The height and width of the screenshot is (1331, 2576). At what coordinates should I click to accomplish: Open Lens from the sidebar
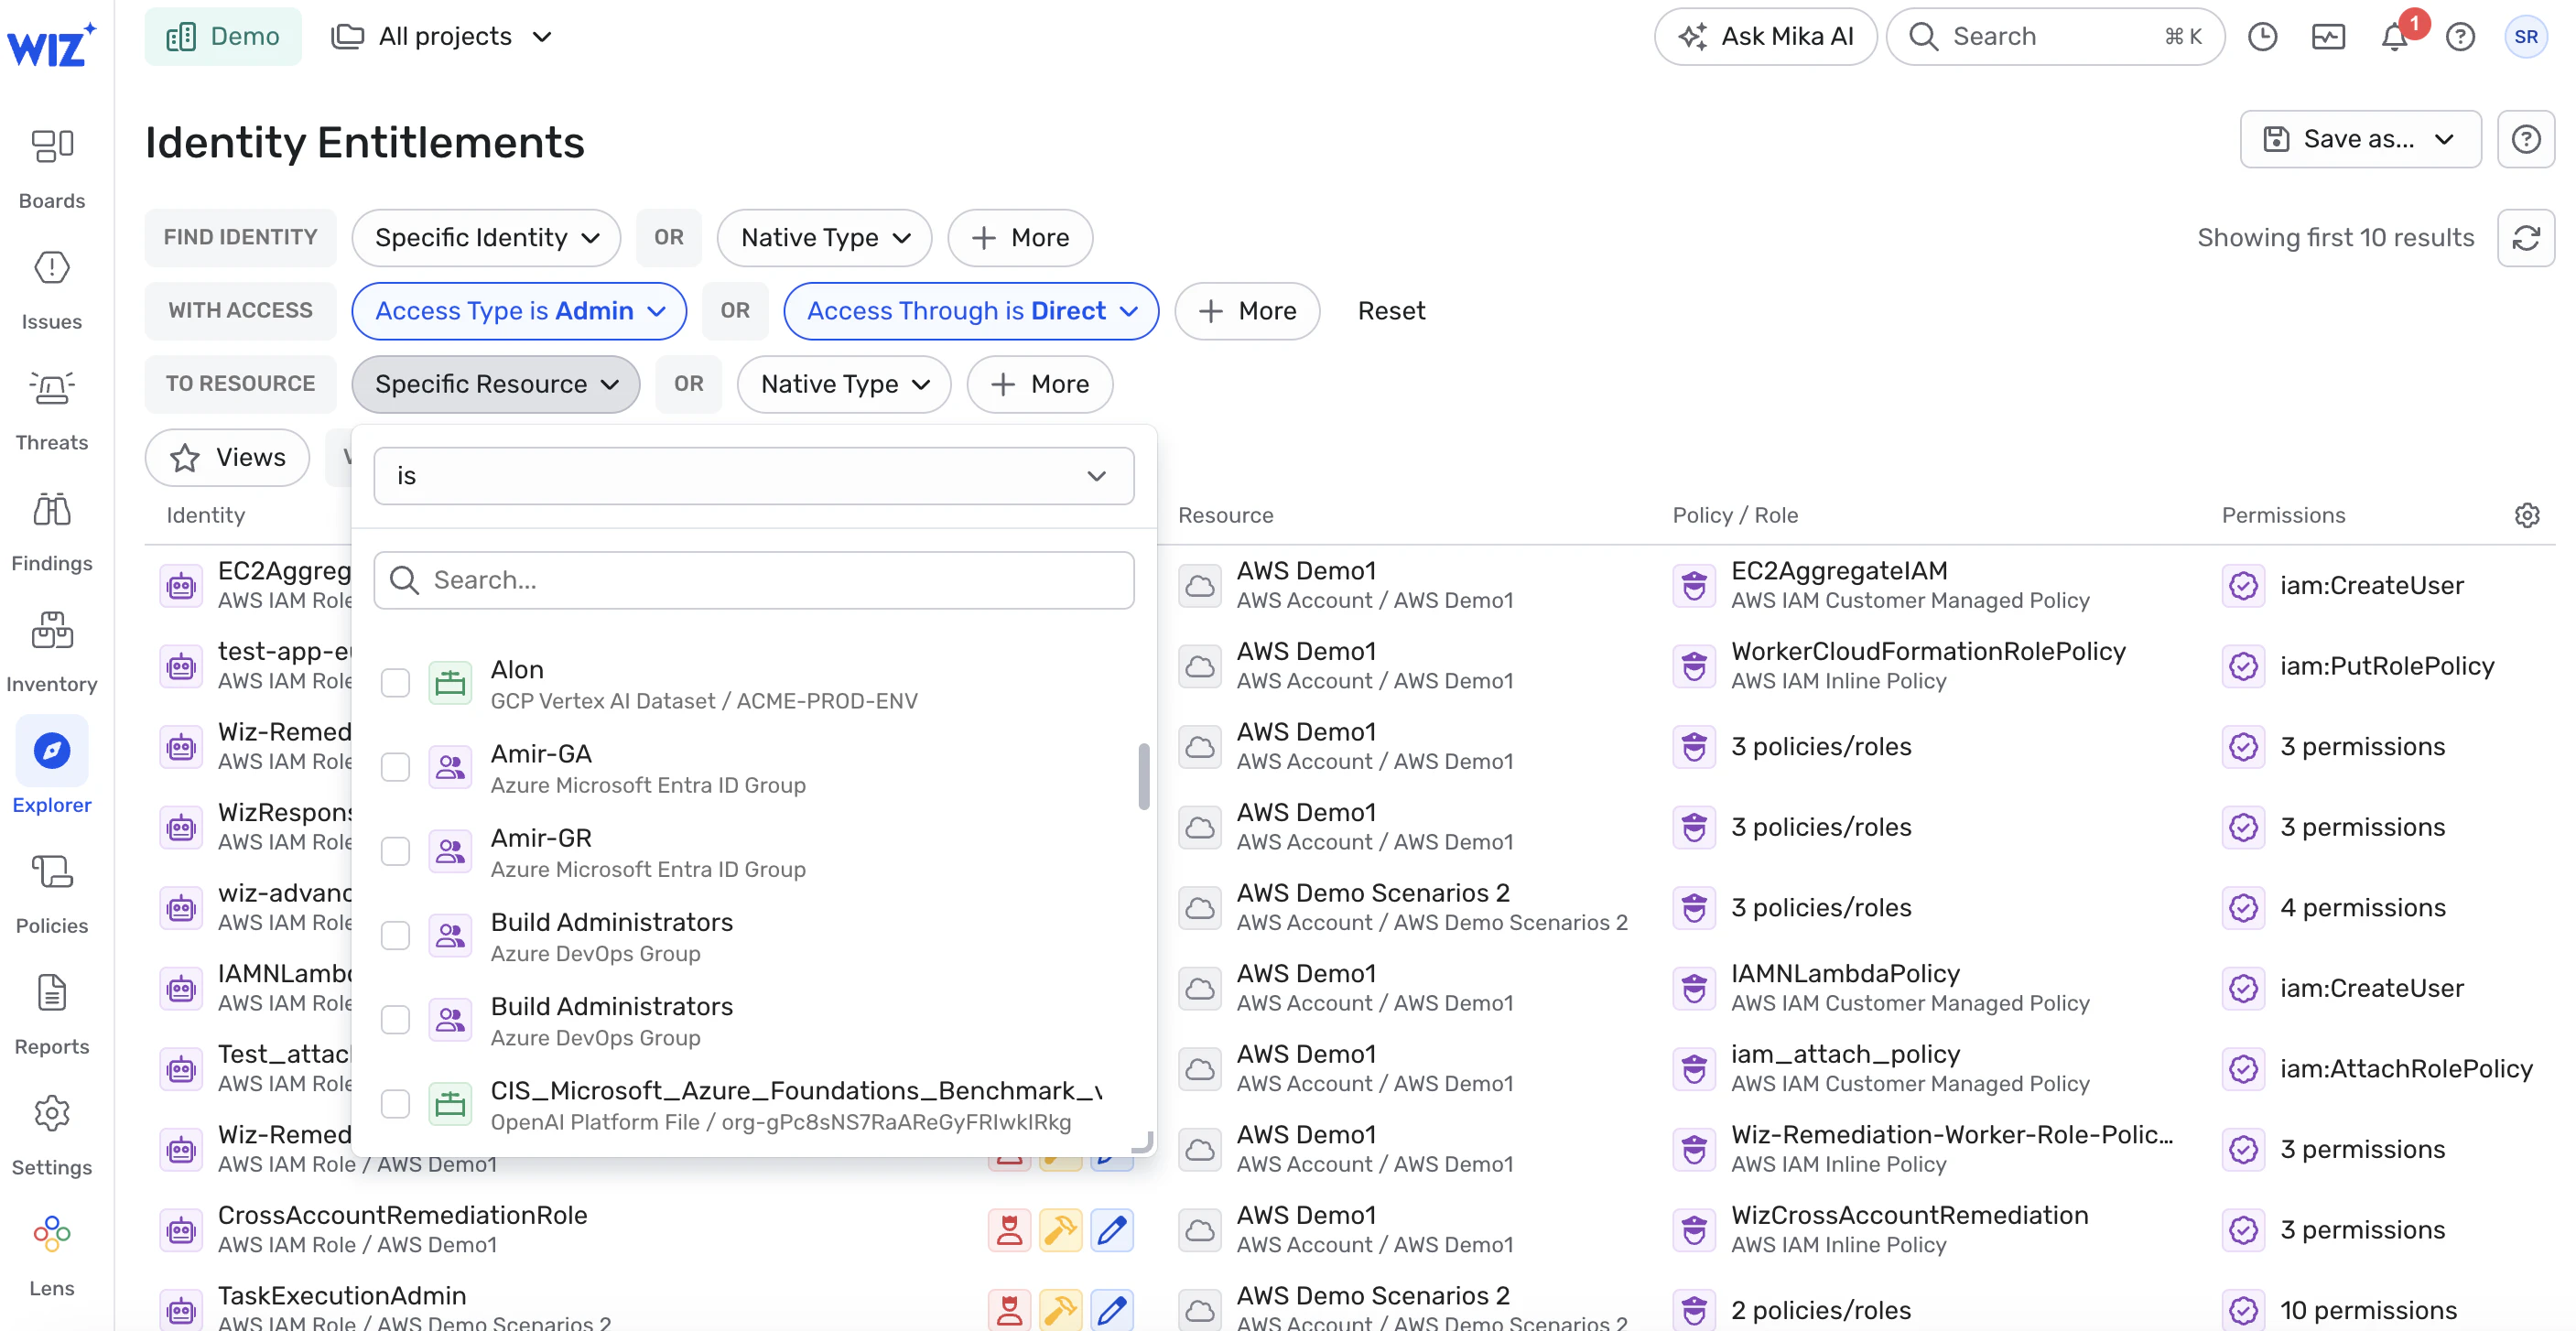point(52,1257)
